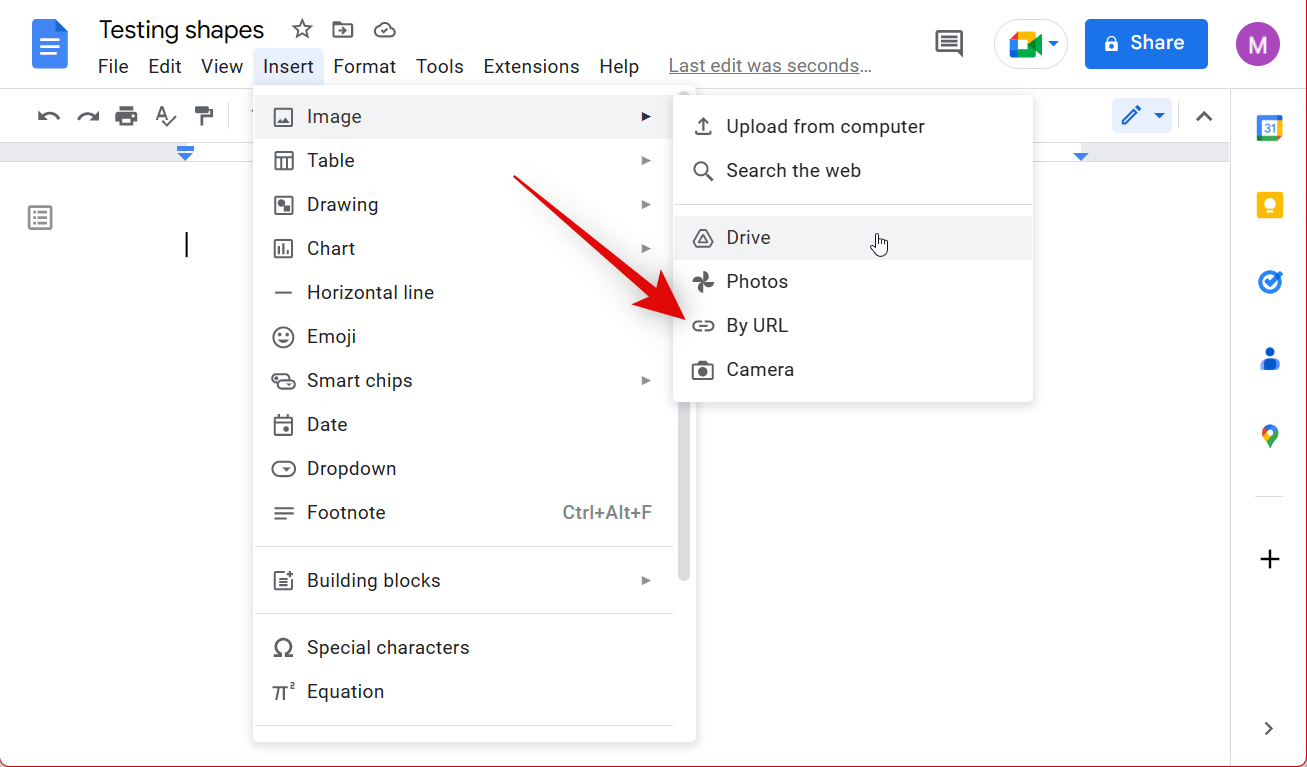Insert a Footnote
Screen dimensions: 1307x767
(x=463, y=513)
